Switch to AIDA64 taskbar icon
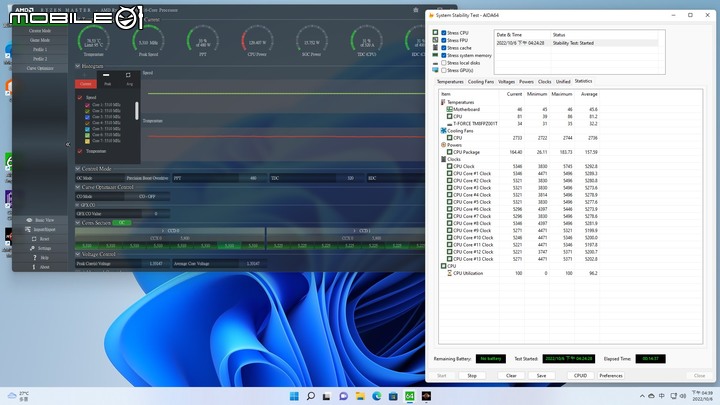The image size is (720, 405). point(410,396)
